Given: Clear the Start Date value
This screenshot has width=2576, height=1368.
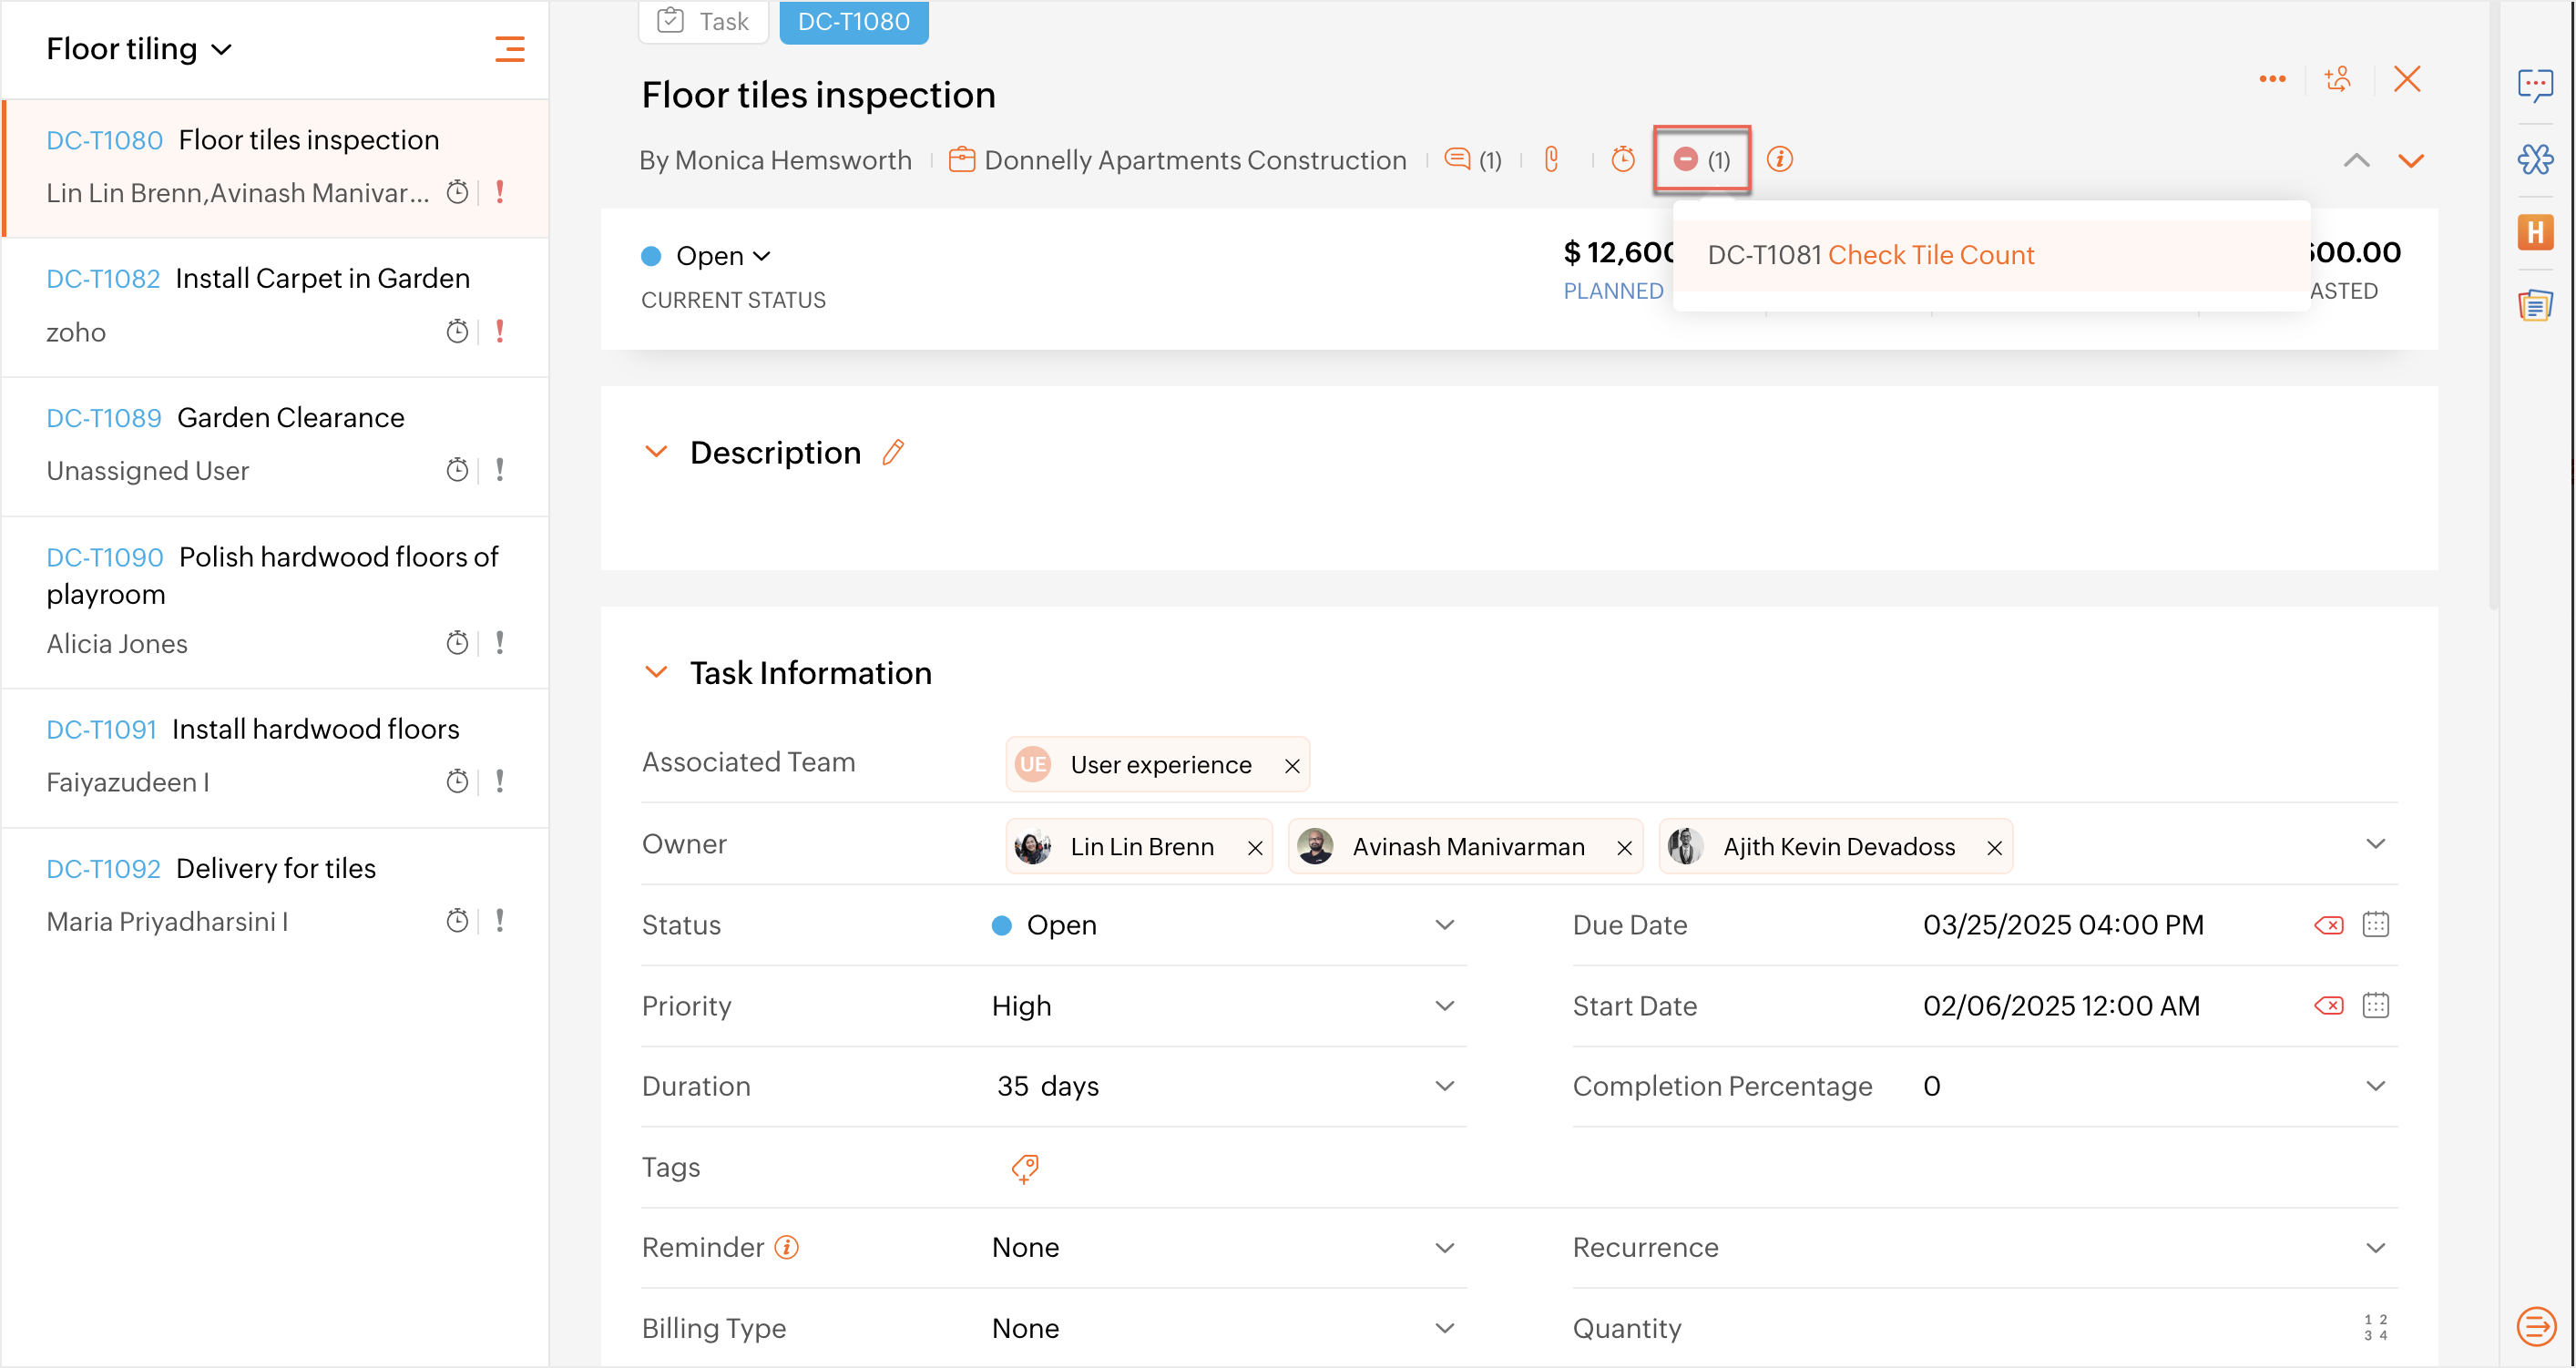Looking at the screenshot, I should coord(2328,1006).
